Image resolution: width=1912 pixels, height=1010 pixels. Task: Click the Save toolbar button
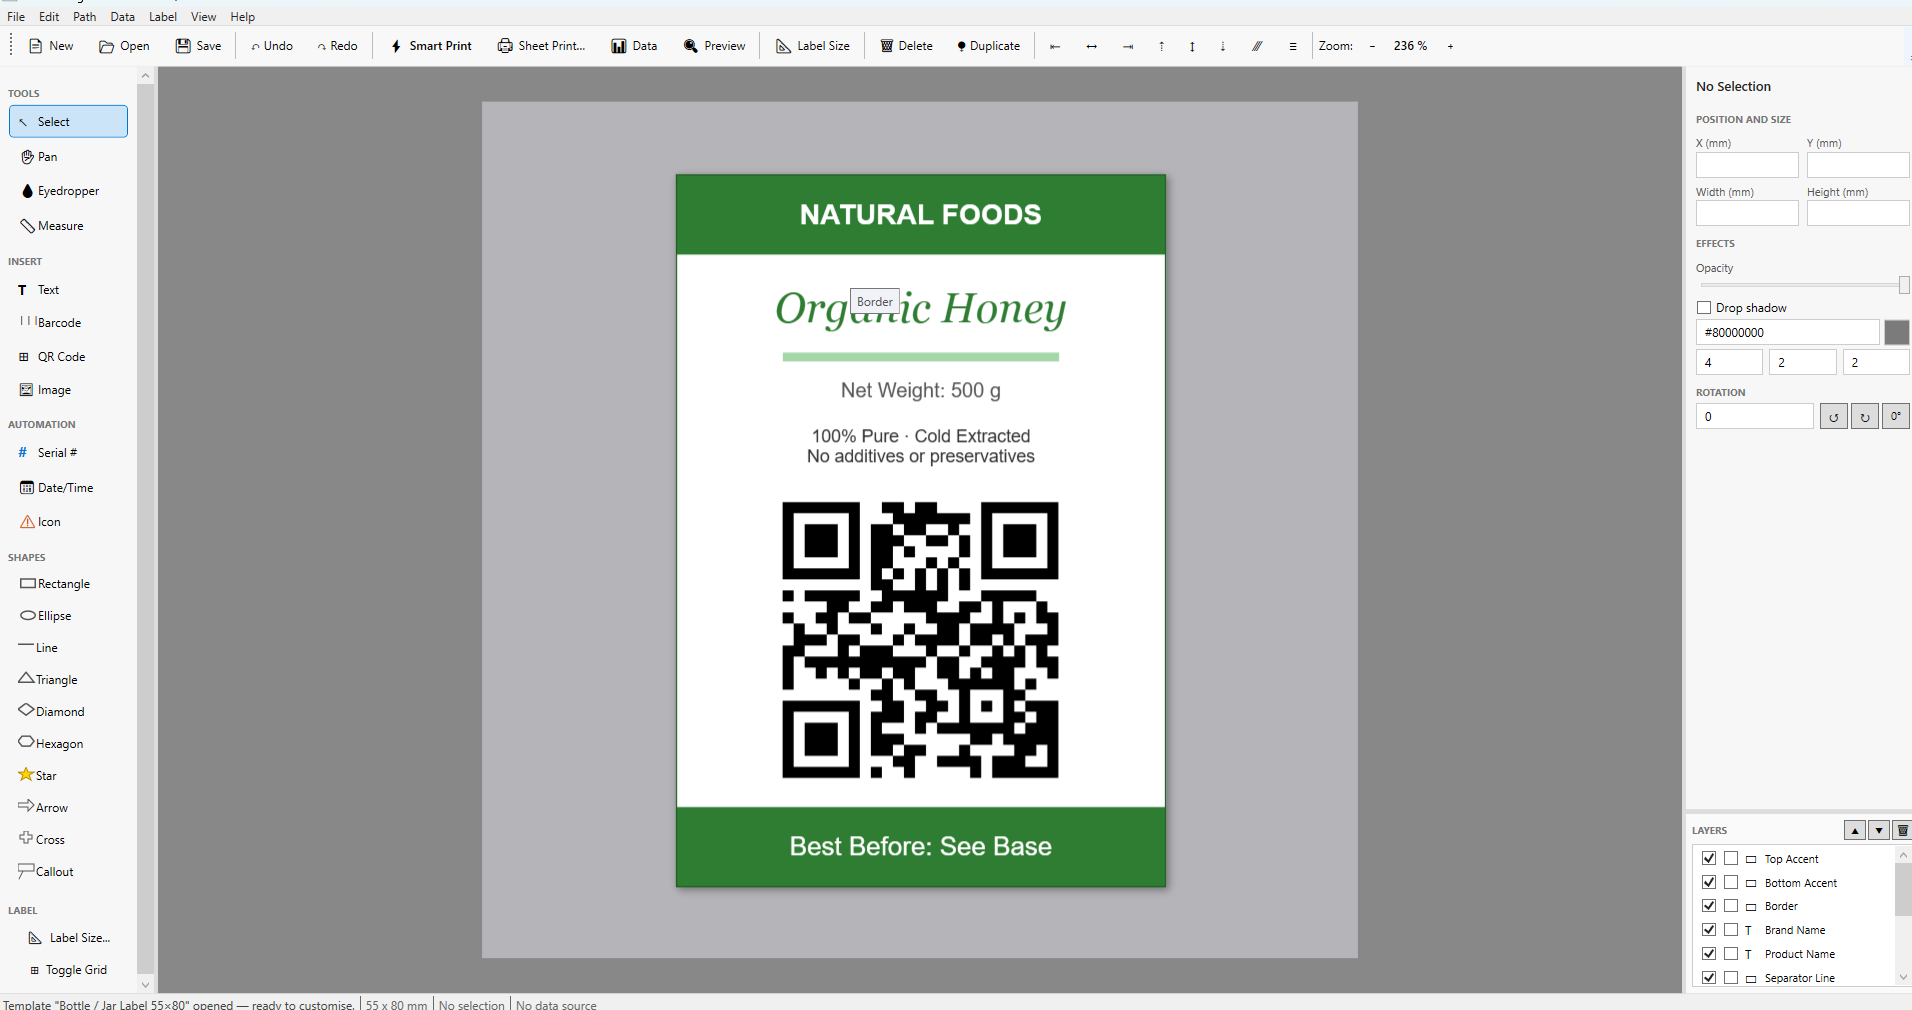199,46
